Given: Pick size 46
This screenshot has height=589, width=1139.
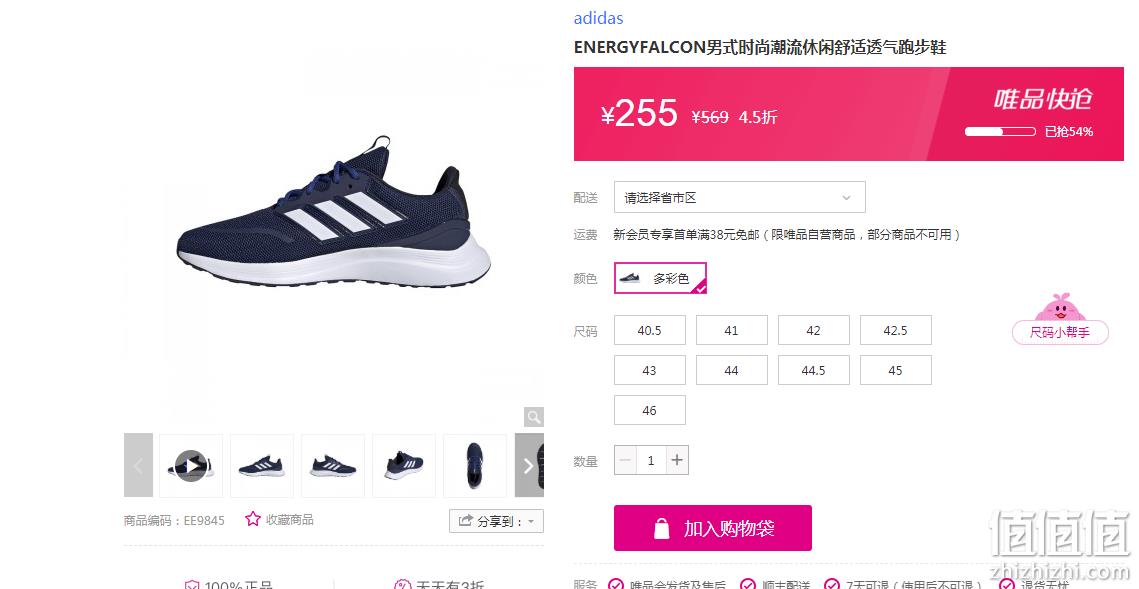Looking at the screenshot, I should coord(649,410).
